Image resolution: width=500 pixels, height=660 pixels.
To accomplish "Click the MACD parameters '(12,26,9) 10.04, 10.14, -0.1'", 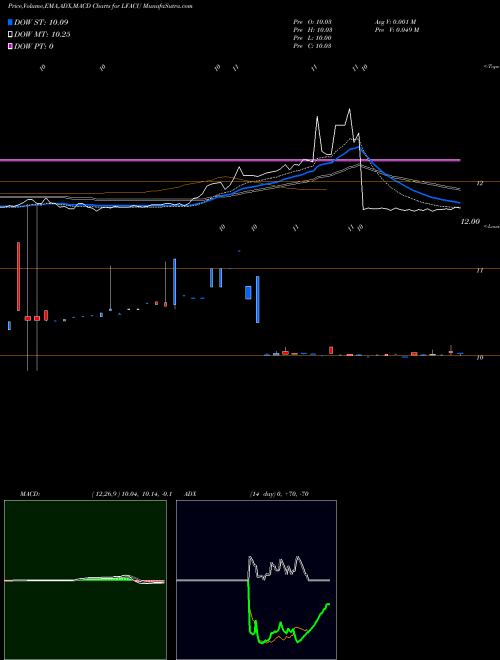I will 131,494.
